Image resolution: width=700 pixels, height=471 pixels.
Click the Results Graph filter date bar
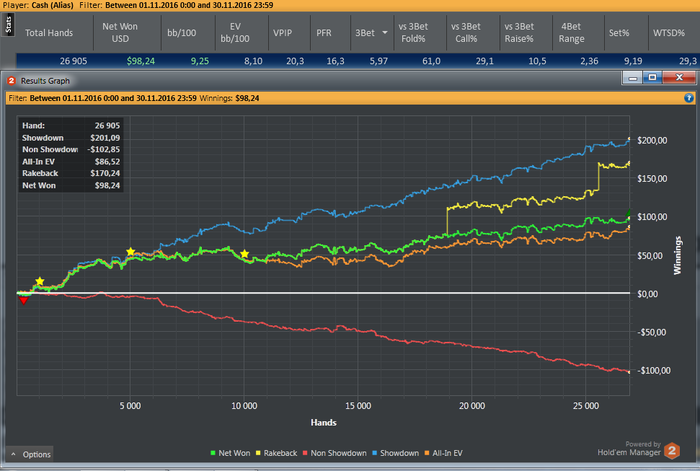coord(350,98)
